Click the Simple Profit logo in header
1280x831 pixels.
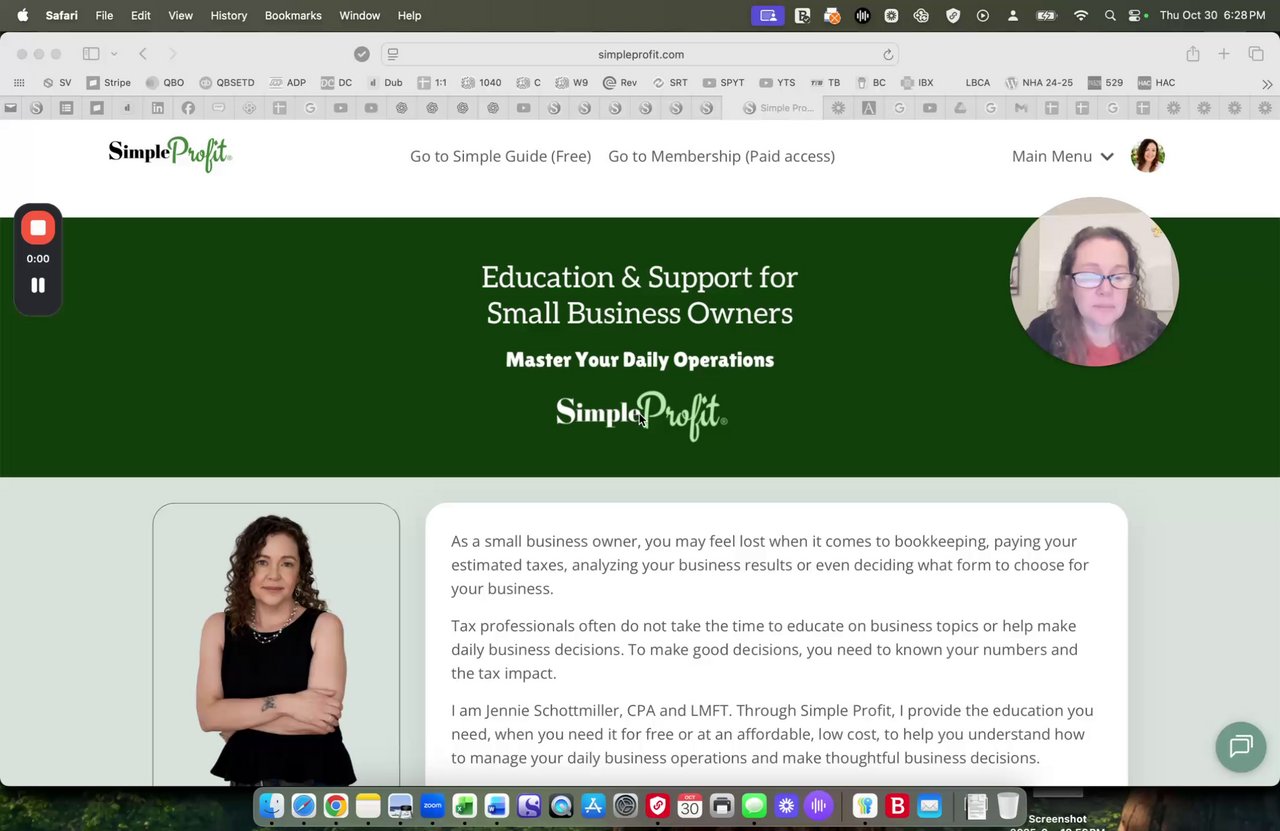(x=170, y=154)
